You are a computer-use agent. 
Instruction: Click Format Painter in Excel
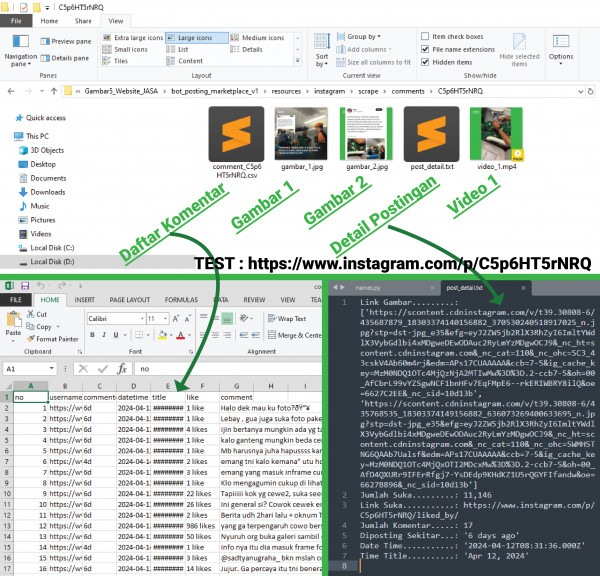pos(52,339)
